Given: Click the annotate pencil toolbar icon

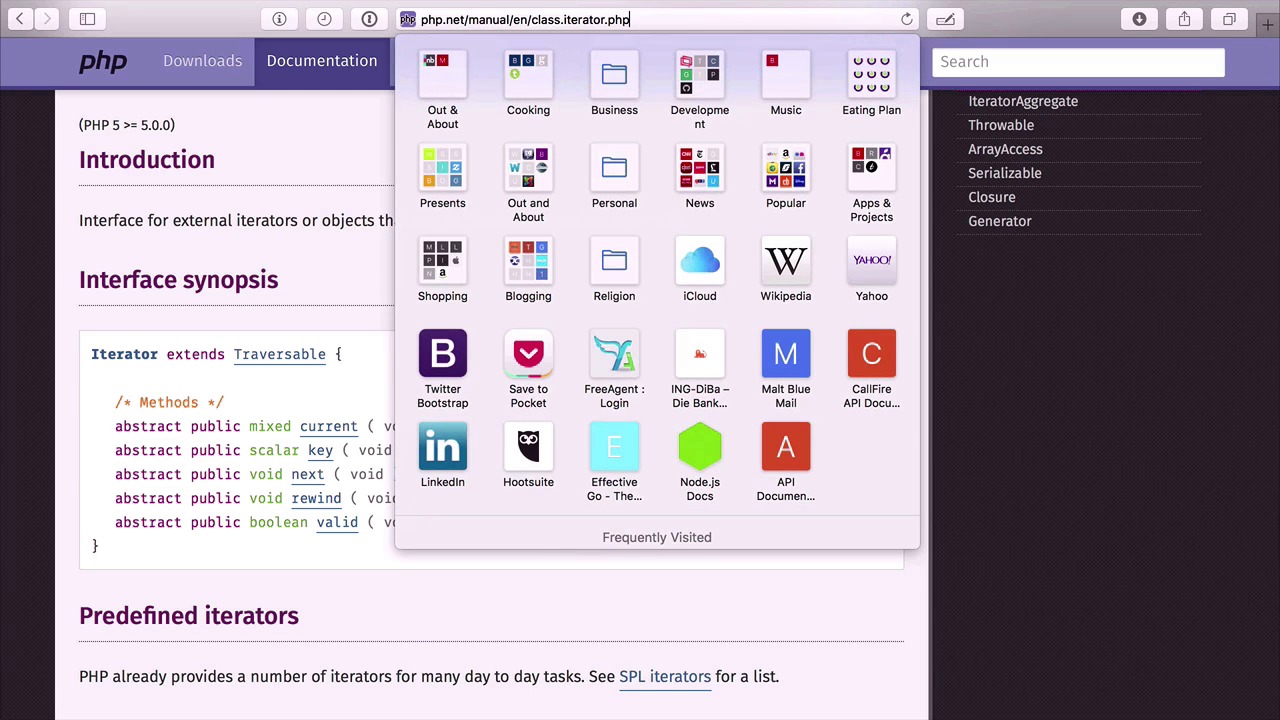Looking at the screenshot, I should point(945,19).
